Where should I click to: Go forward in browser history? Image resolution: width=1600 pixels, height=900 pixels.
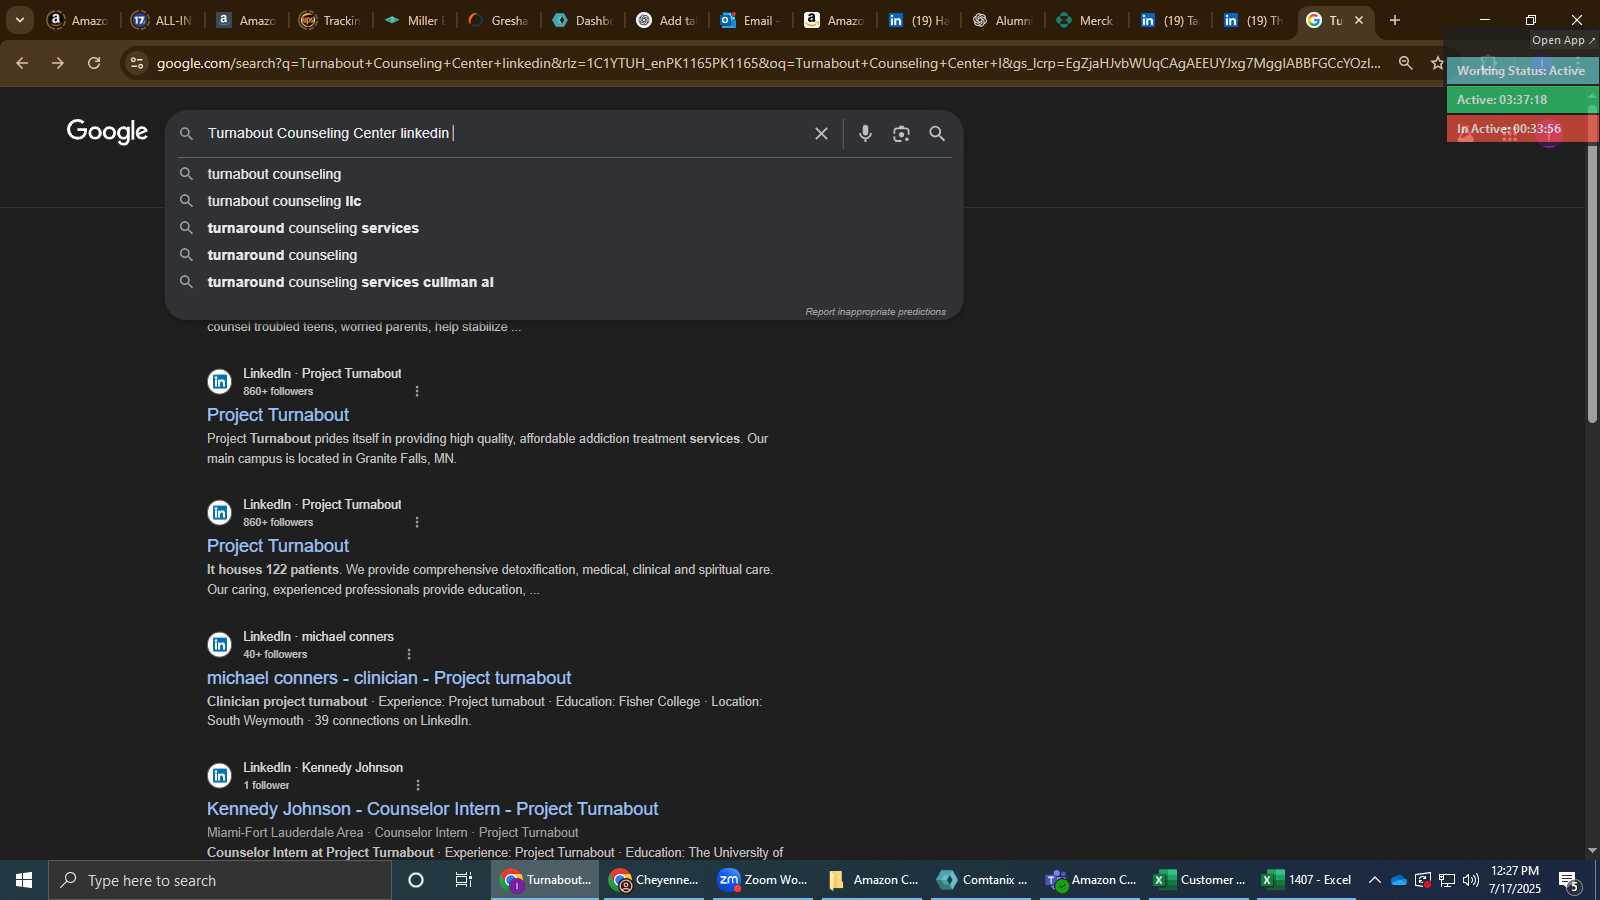(x=57, y=63)
